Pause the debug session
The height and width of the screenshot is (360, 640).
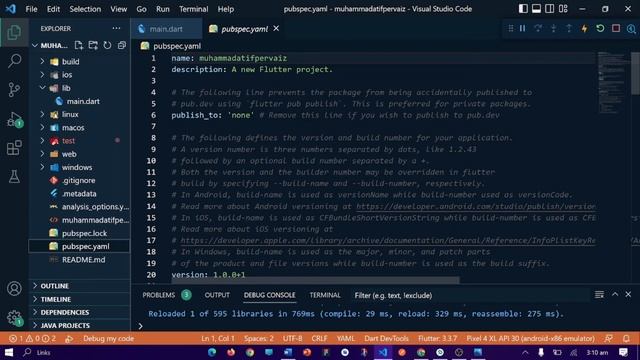tap(522, 28)
